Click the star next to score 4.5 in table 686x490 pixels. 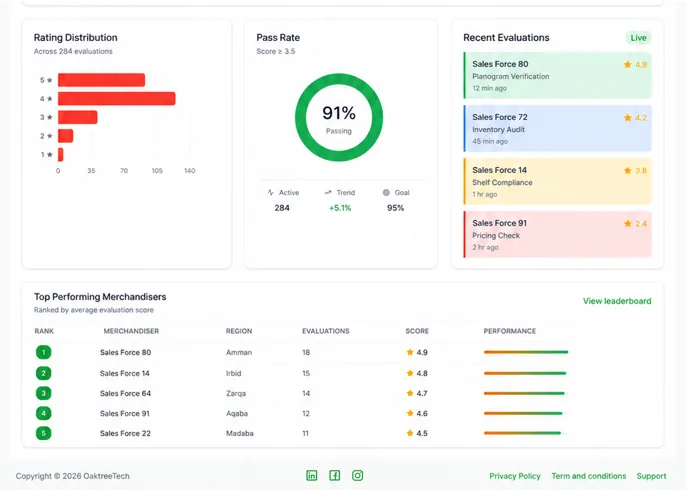[410, 433]
